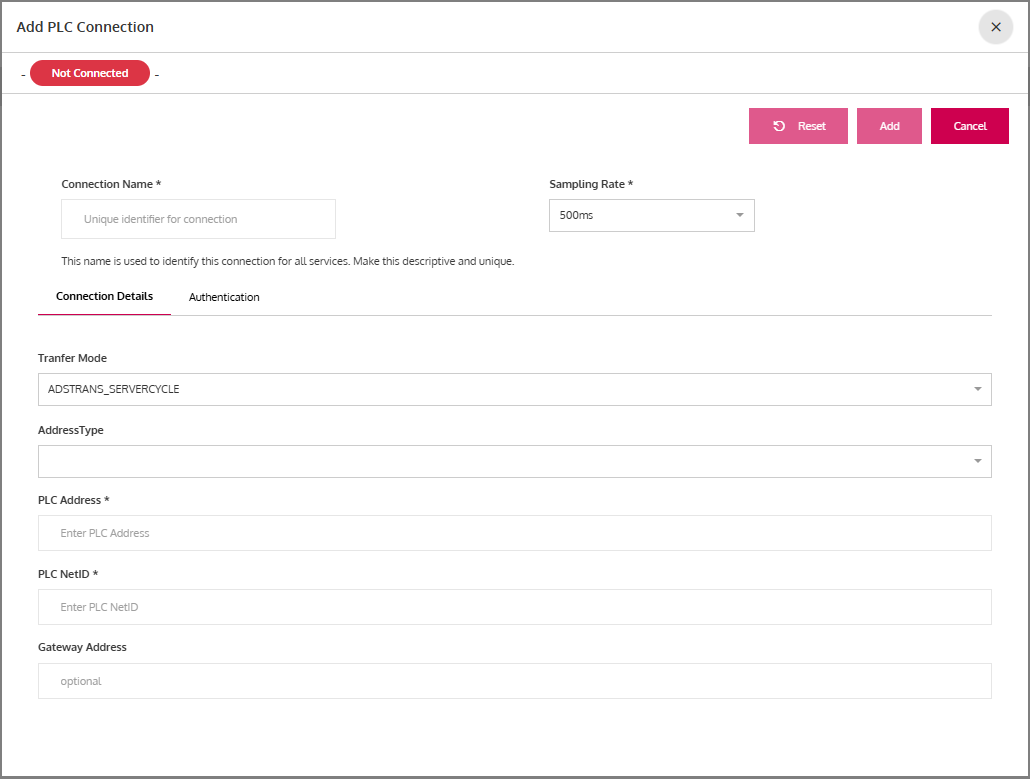Viewport: 1030px width, 779px height.
Task: Switch to the Authentication tab
Action: [224, 297]
